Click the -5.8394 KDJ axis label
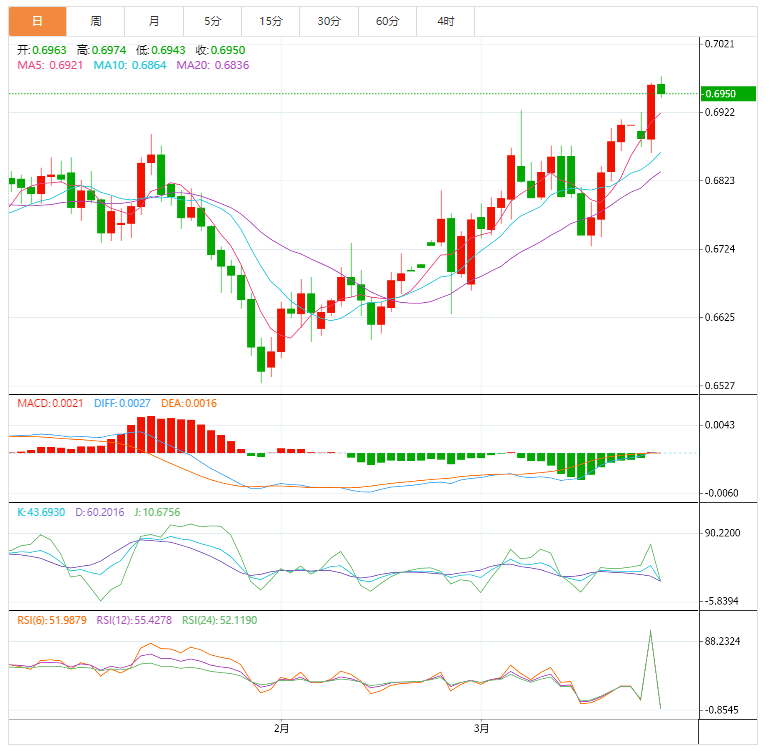 721,601
